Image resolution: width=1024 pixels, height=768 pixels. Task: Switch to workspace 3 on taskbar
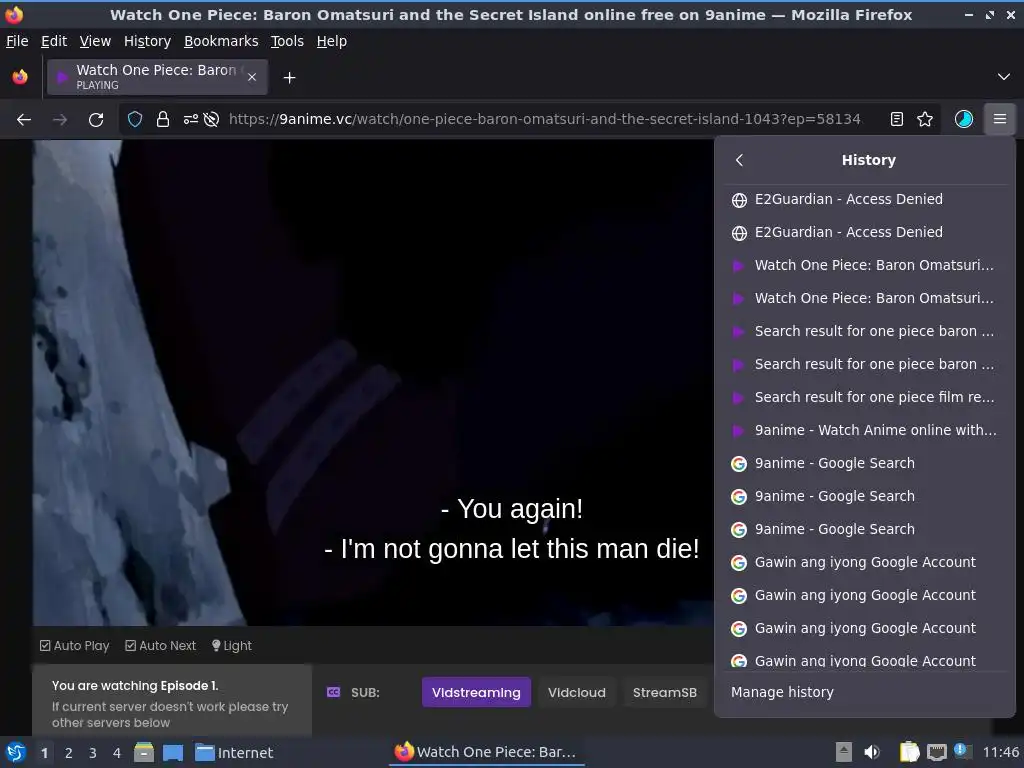93,753
